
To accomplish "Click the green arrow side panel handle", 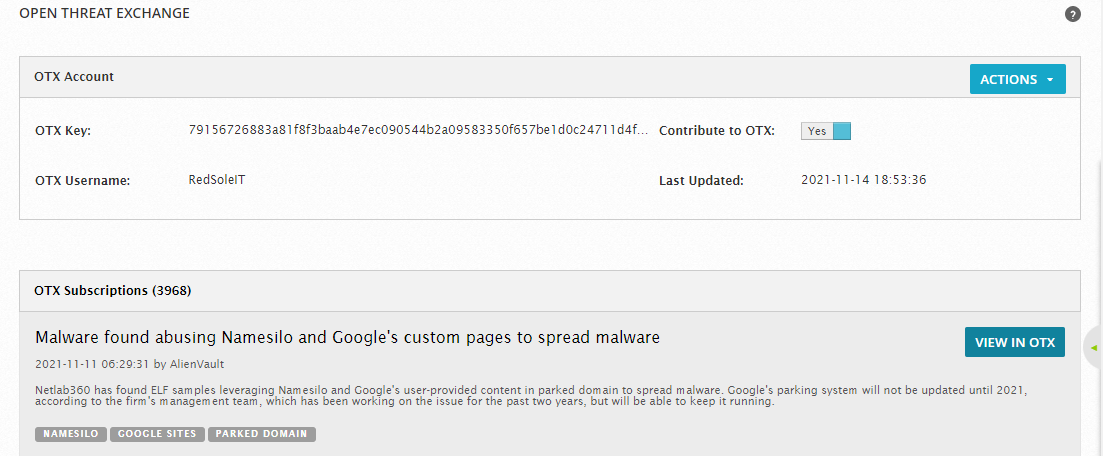I will pos(1094,348).
